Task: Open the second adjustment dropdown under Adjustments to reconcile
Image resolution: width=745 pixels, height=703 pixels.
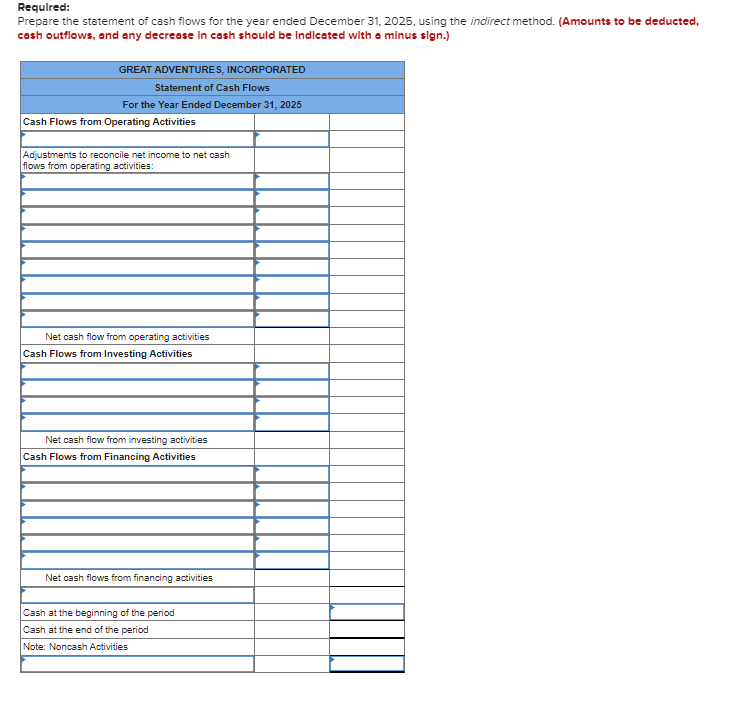Action: 137,198
